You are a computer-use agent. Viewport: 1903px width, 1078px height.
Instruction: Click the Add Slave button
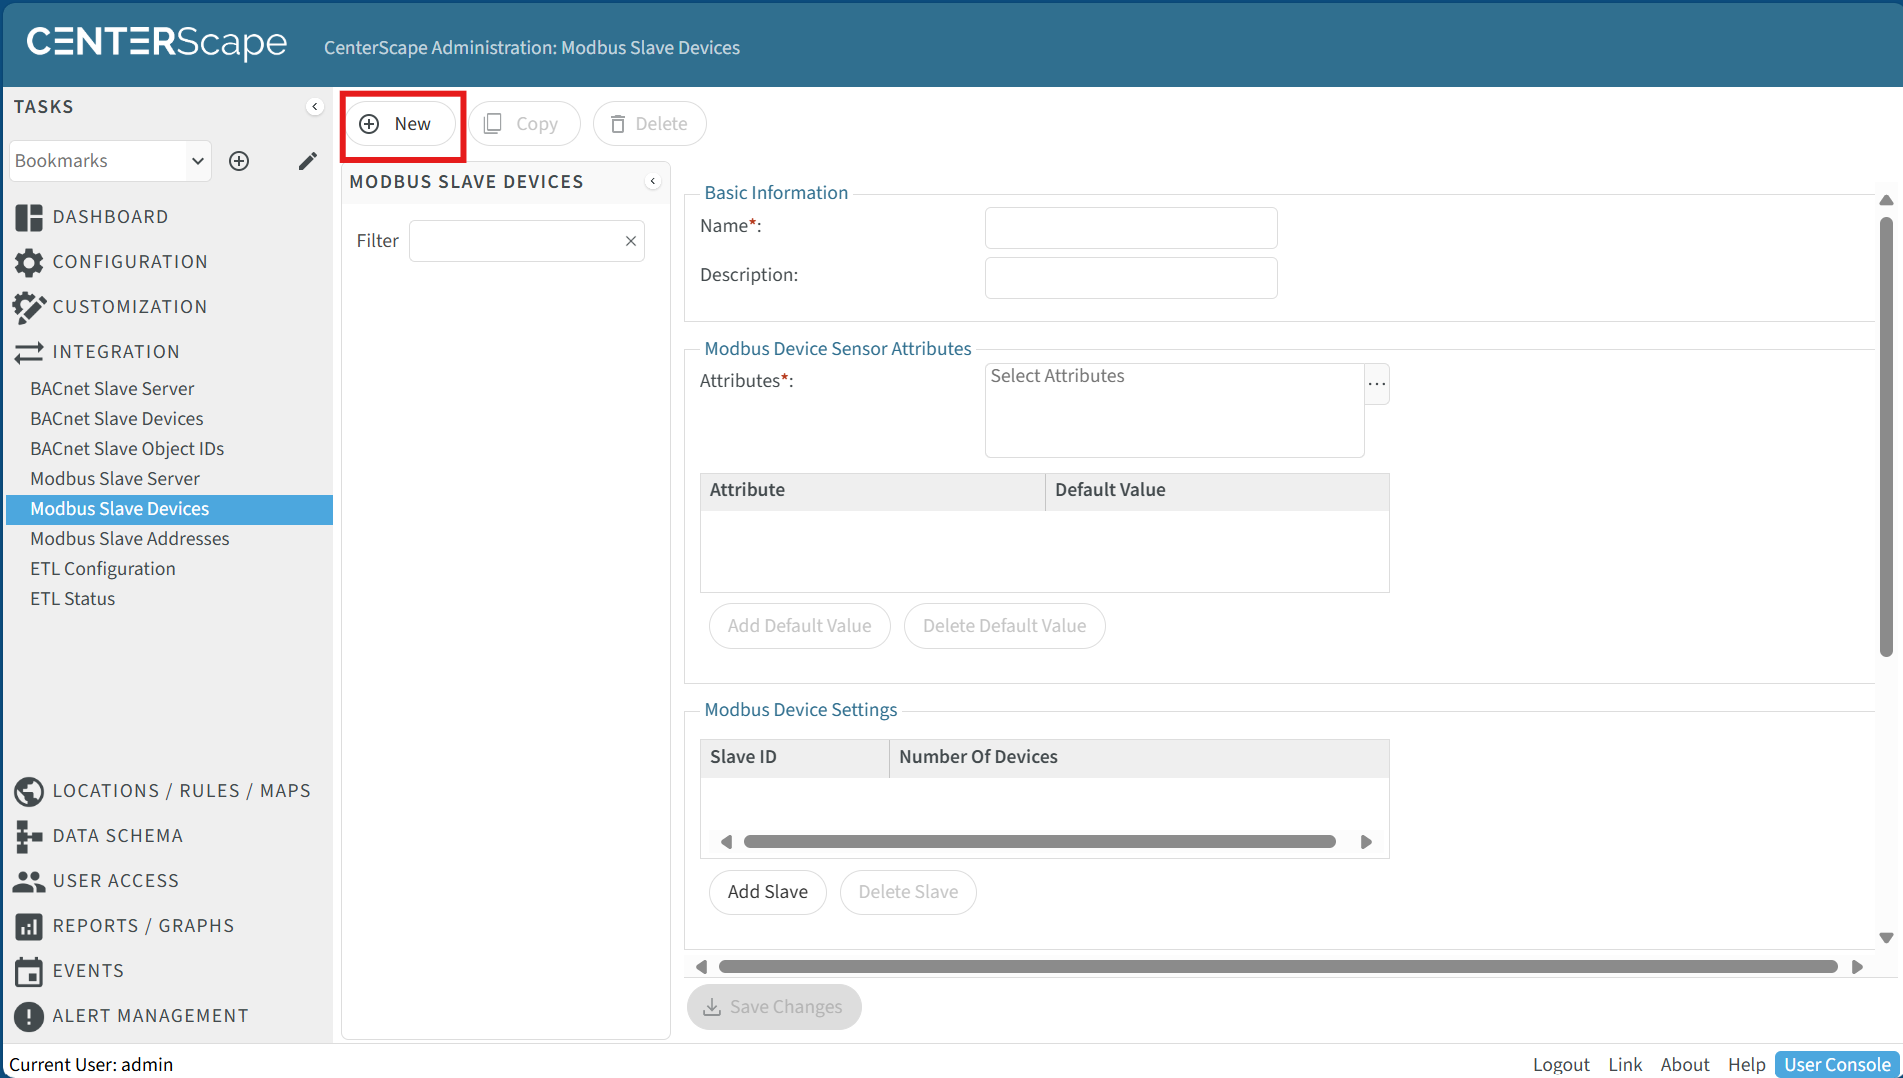[x=767, y=892]
